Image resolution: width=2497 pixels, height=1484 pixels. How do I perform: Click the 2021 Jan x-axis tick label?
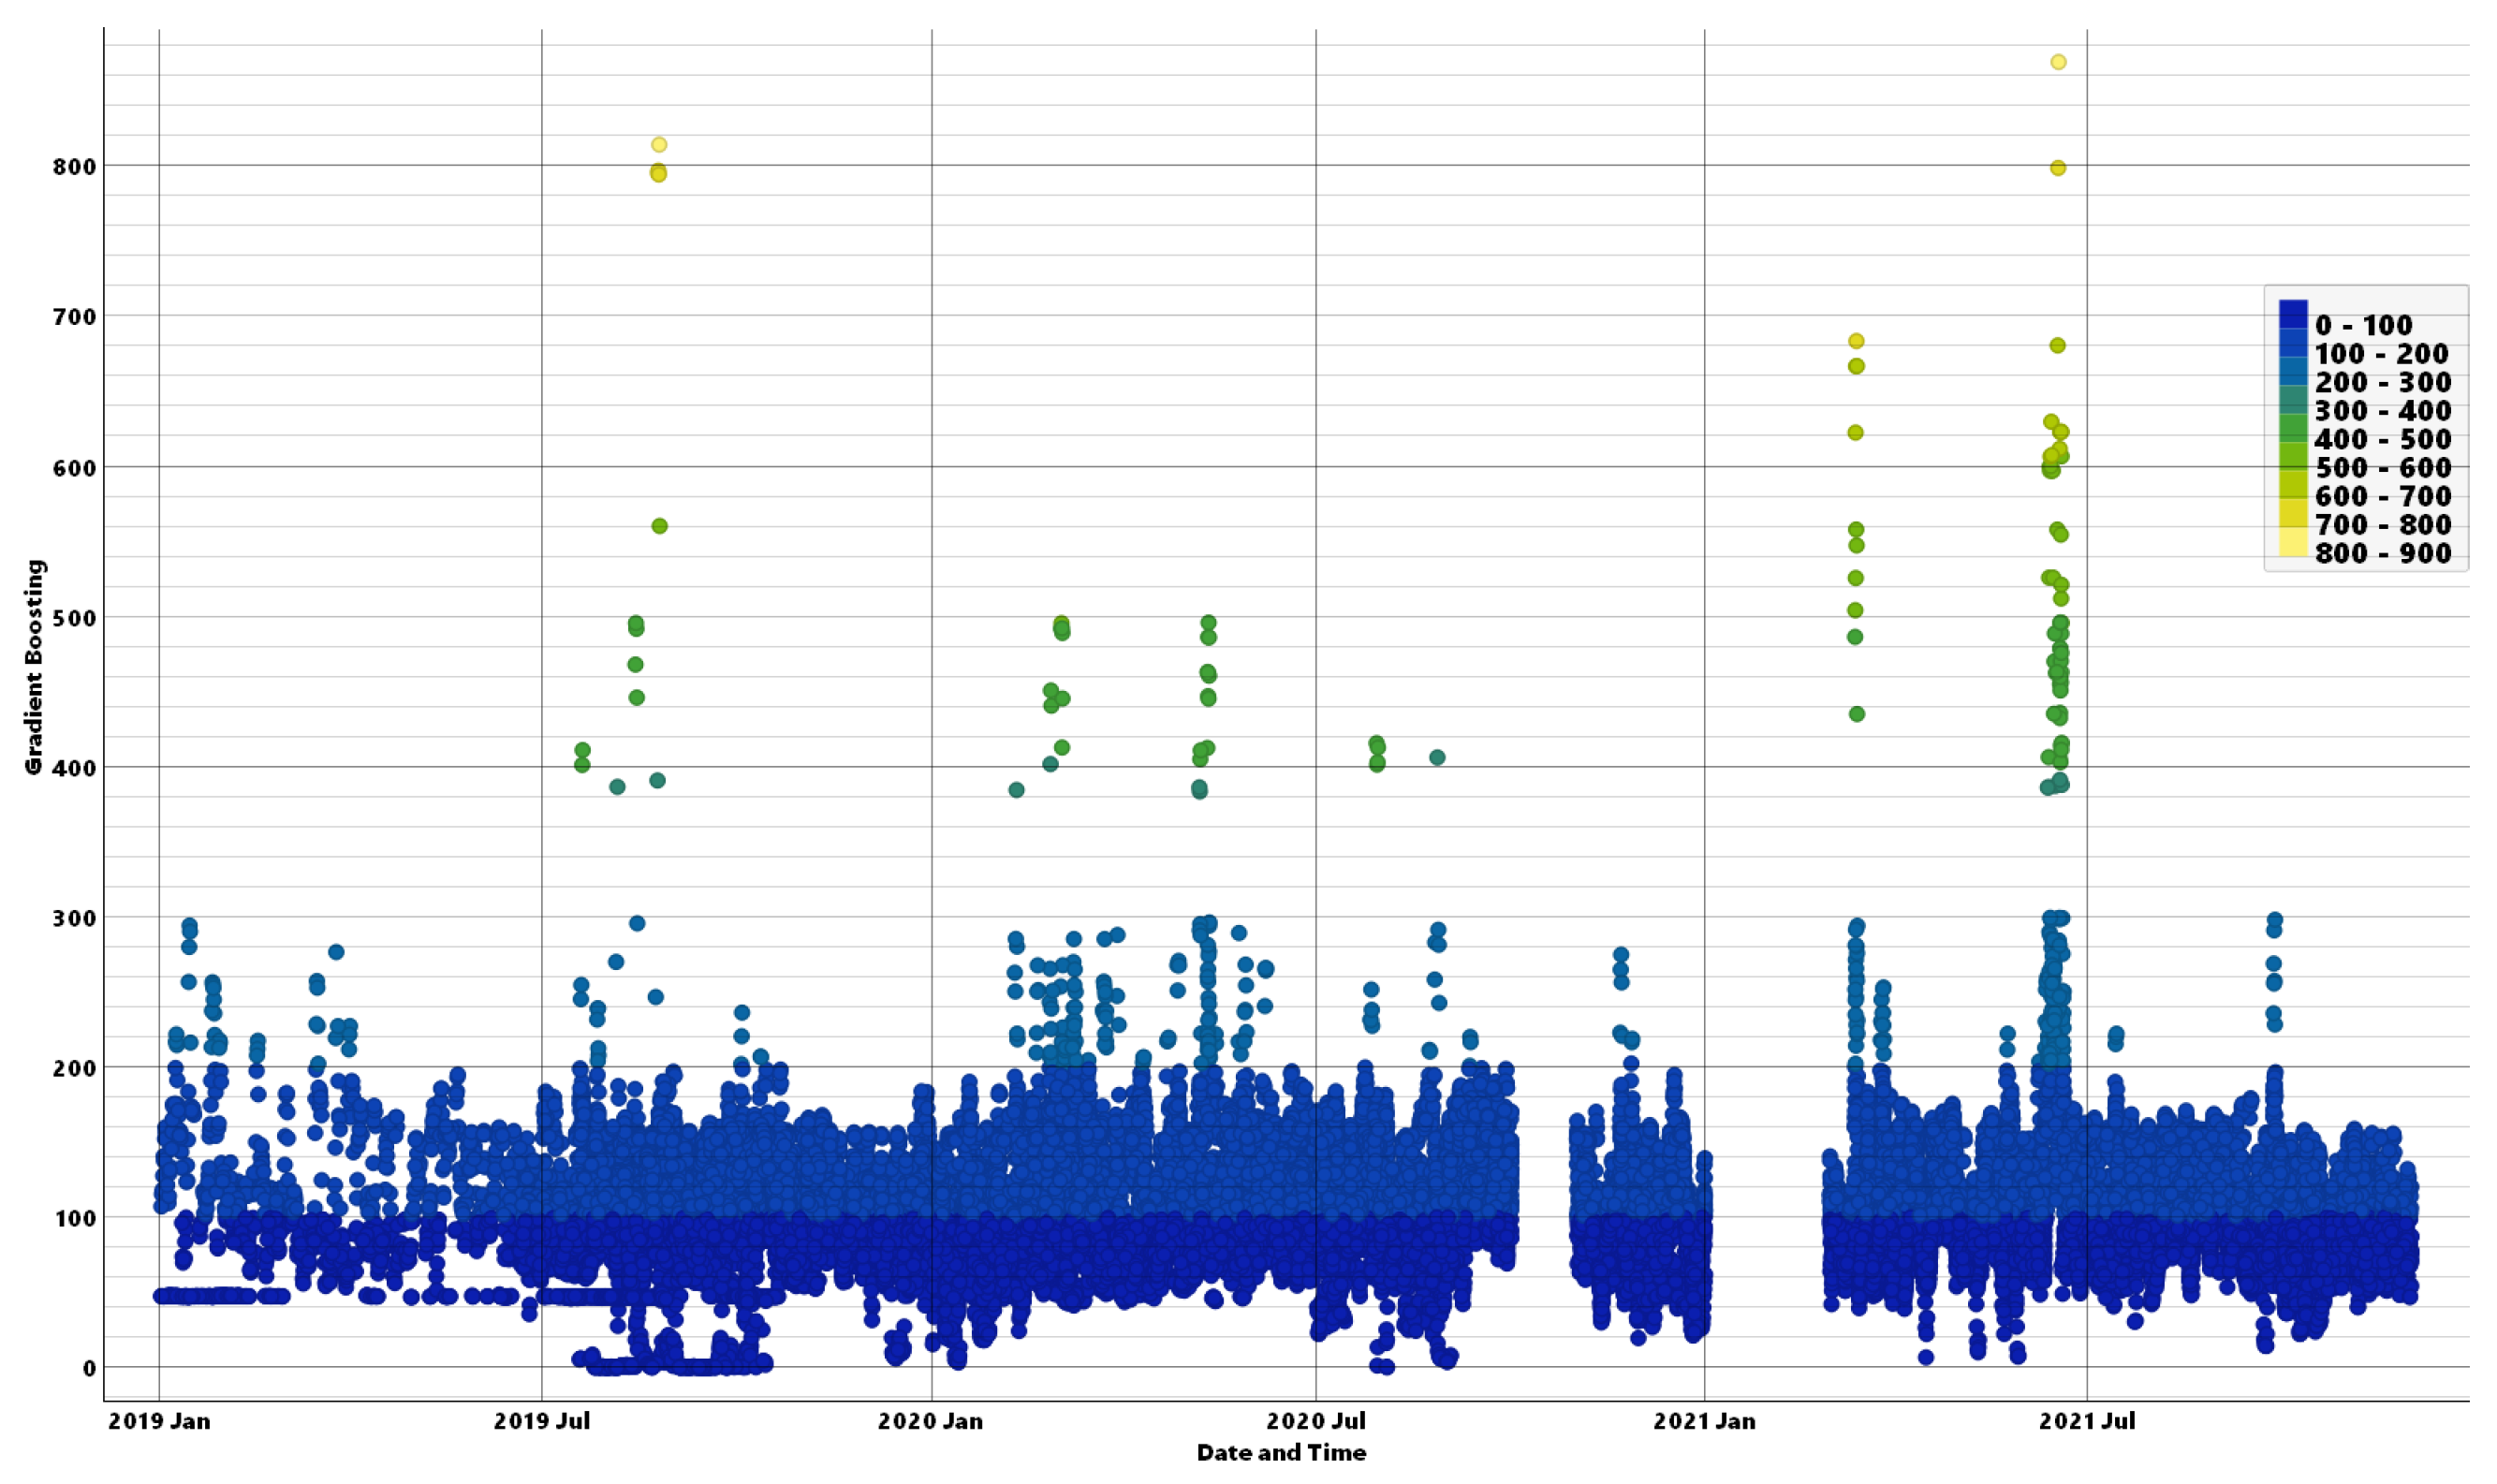tap(1704, 1421)
